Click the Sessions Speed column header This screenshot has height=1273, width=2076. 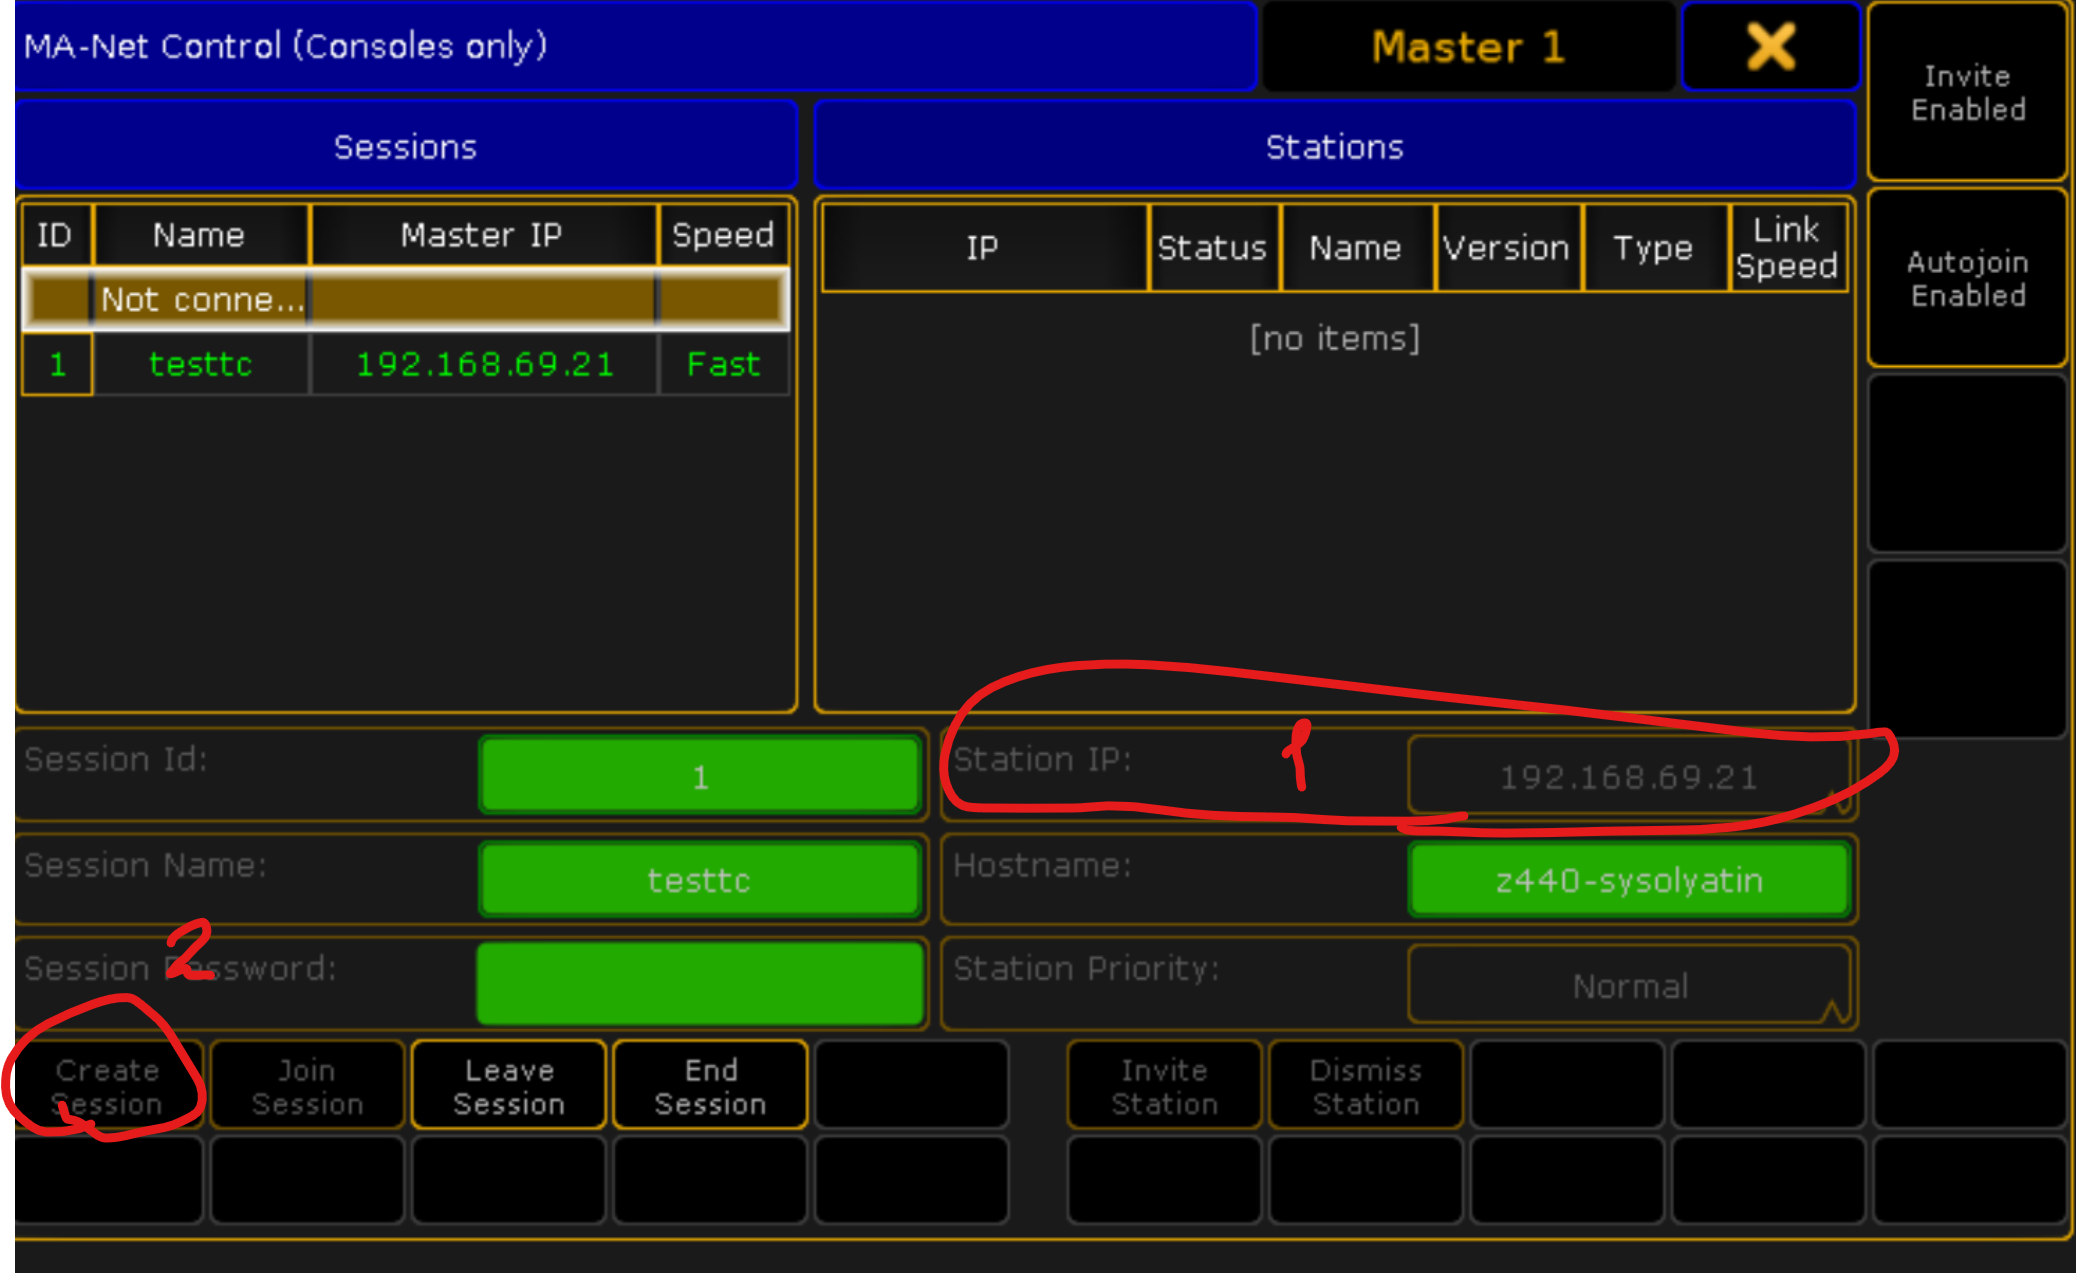(x=724, y=235)
